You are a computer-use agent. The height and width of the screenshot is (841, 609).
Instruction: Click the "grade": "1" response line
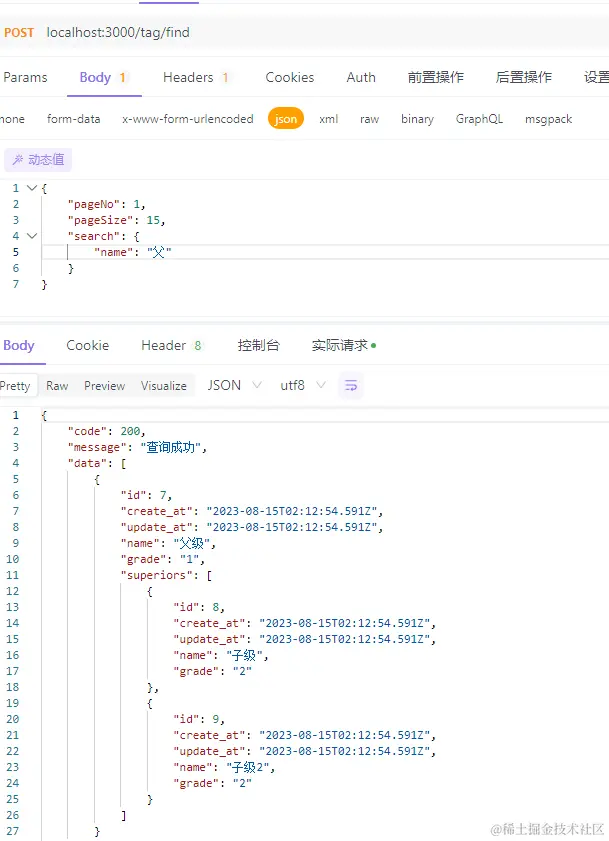pos(163,559)
